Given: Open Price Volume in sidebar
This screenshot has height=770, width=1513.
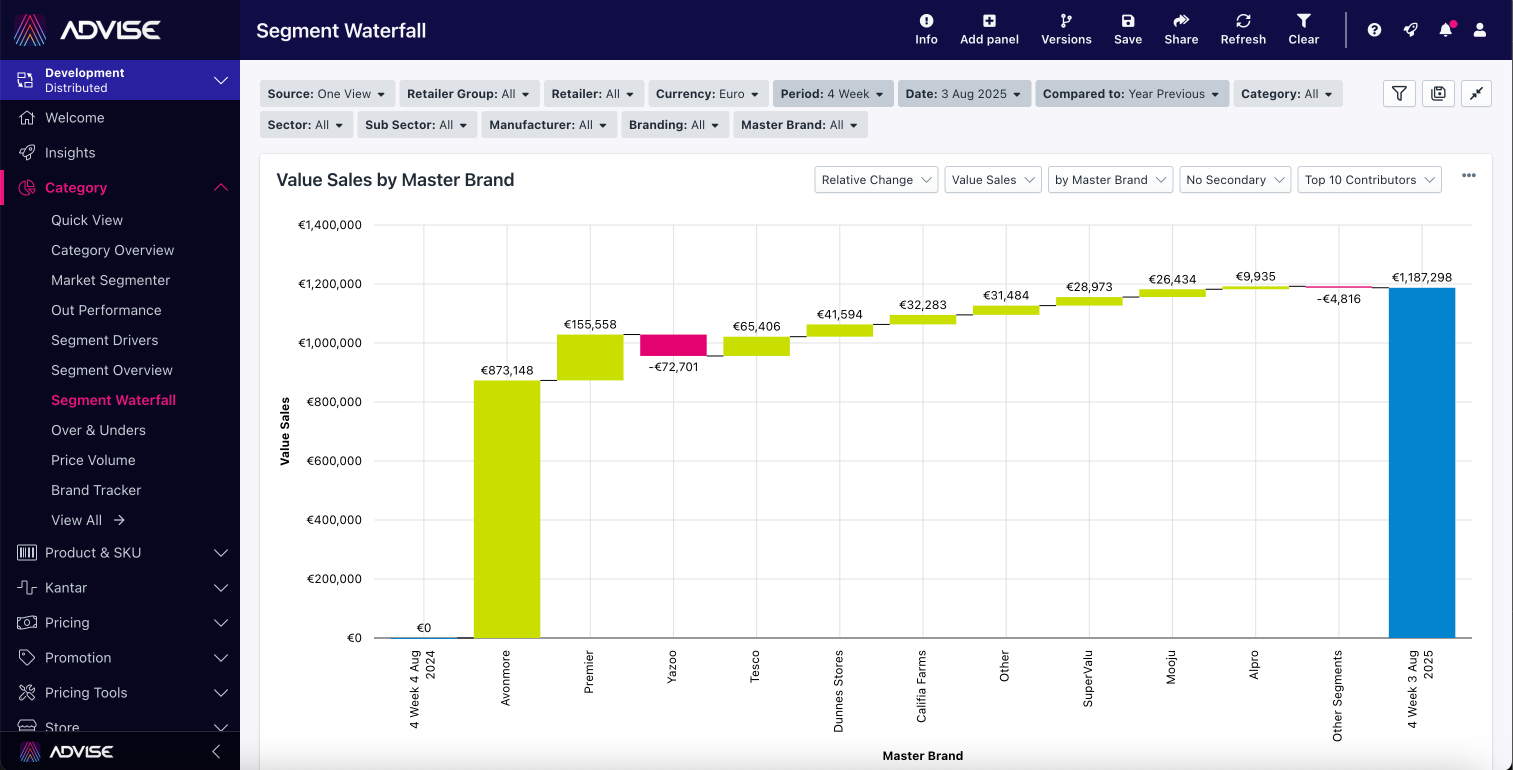Looking at the screenshot, I should pos(93,460).
